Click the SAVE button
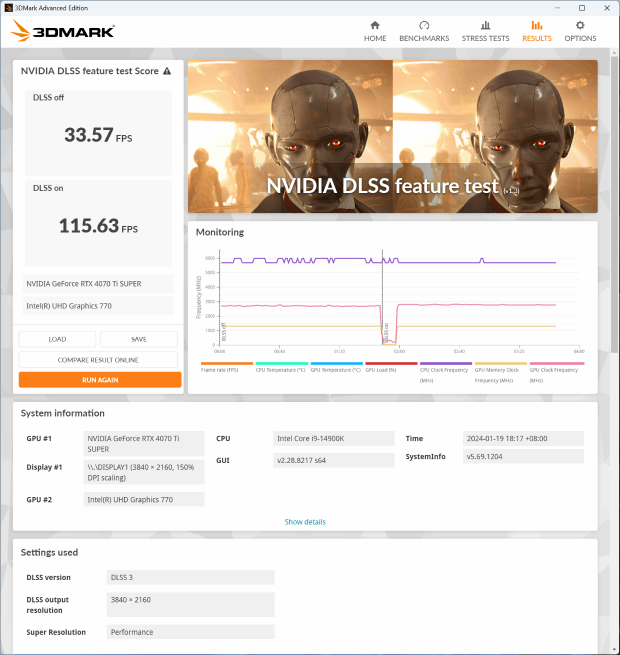The width and height of the screenshot is (620, 655). pyautogui.click(x=139, y=339)
